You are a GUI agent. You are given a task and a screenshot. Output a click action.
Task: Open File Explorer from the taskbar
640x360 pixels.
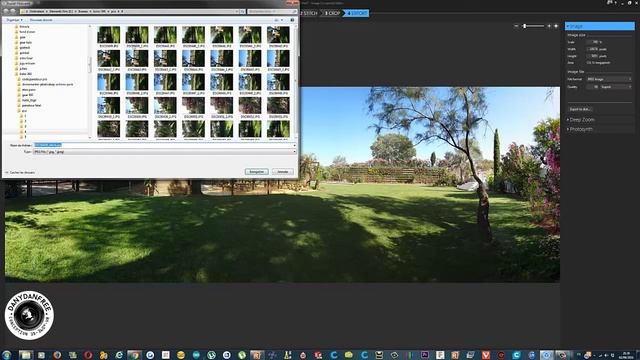[x=25, y=355]
